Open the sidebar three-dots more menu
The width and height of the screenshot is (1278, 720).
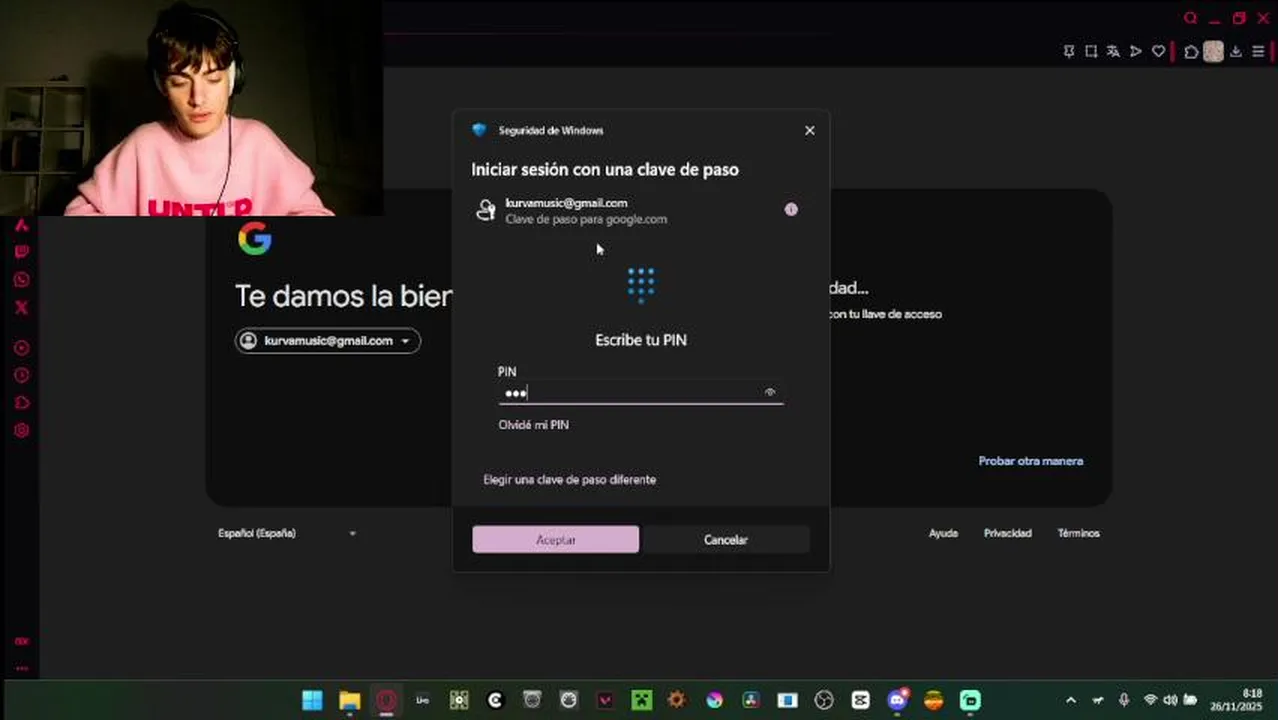pyautogui.click(x=22, y=668)
